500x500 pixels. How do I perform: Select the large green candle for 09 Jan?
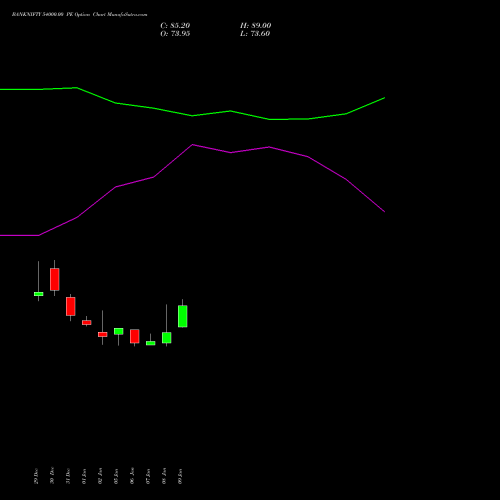pyautogui.click(x=183, y=316)
